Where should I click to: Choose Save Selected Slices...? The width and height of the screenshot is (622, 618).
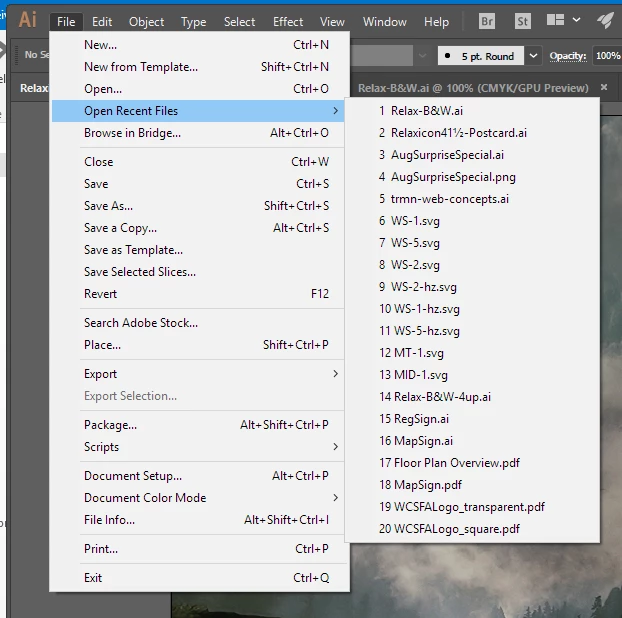(x=198, y=272)
